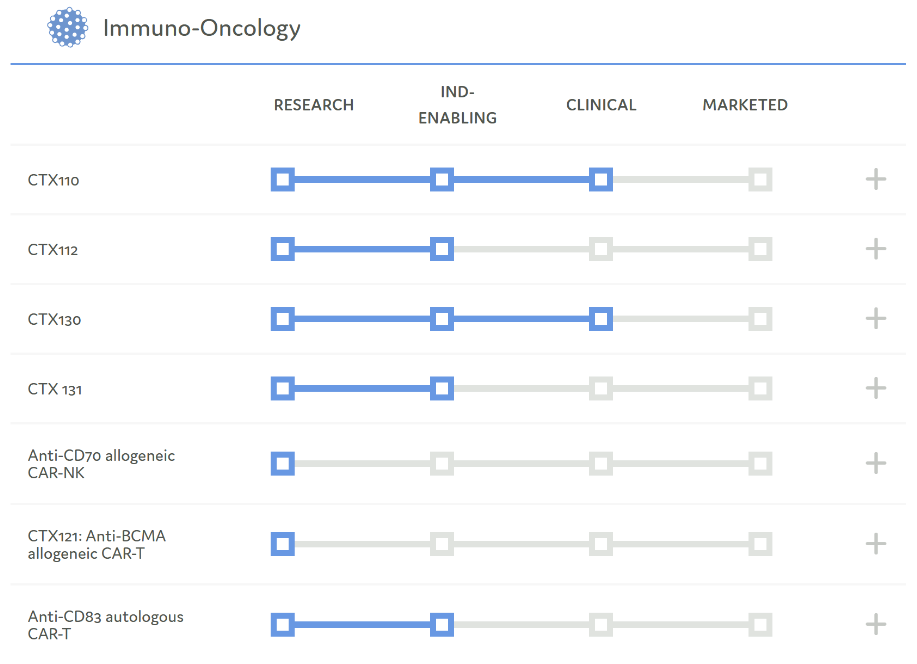
Task: Click CTX112 IND-Enabling stage marker
Action: point(442,249)
